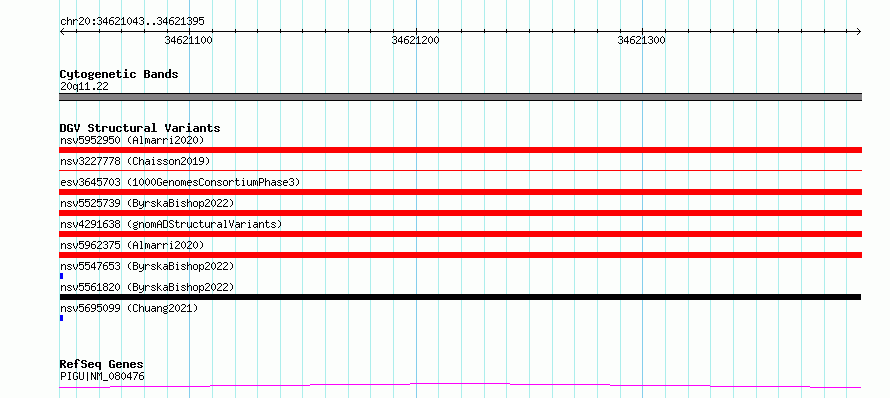
Task: Click the Cytogenetic Bands track title
Action: 119,74
